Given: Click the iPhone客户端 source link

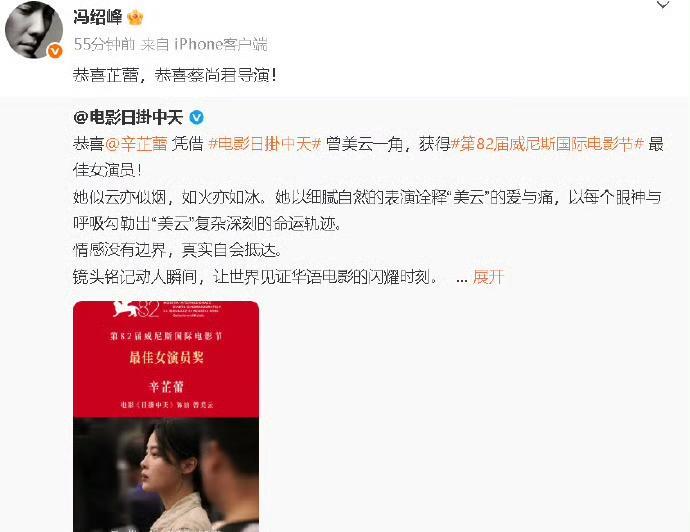Looking at the screenshot, I should (x=221, y=44).
